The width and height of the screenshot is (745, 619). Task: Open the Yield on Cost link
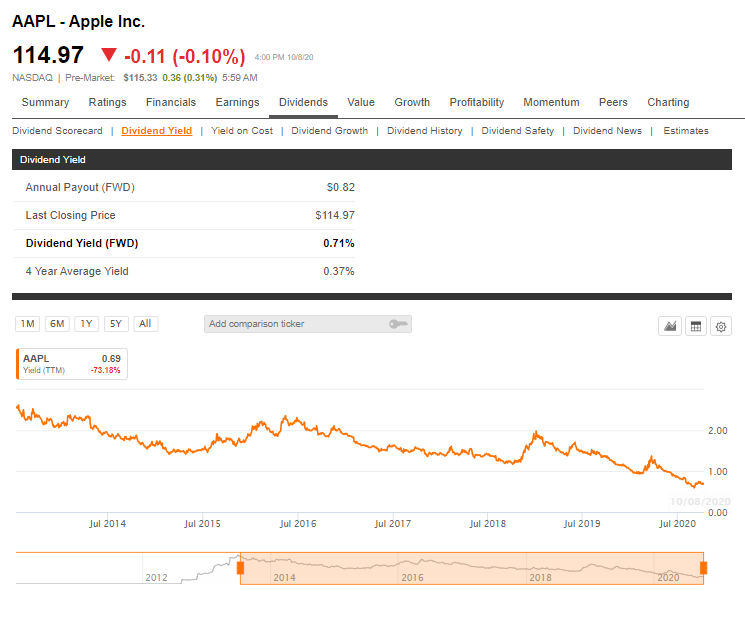tap(242, 131)
